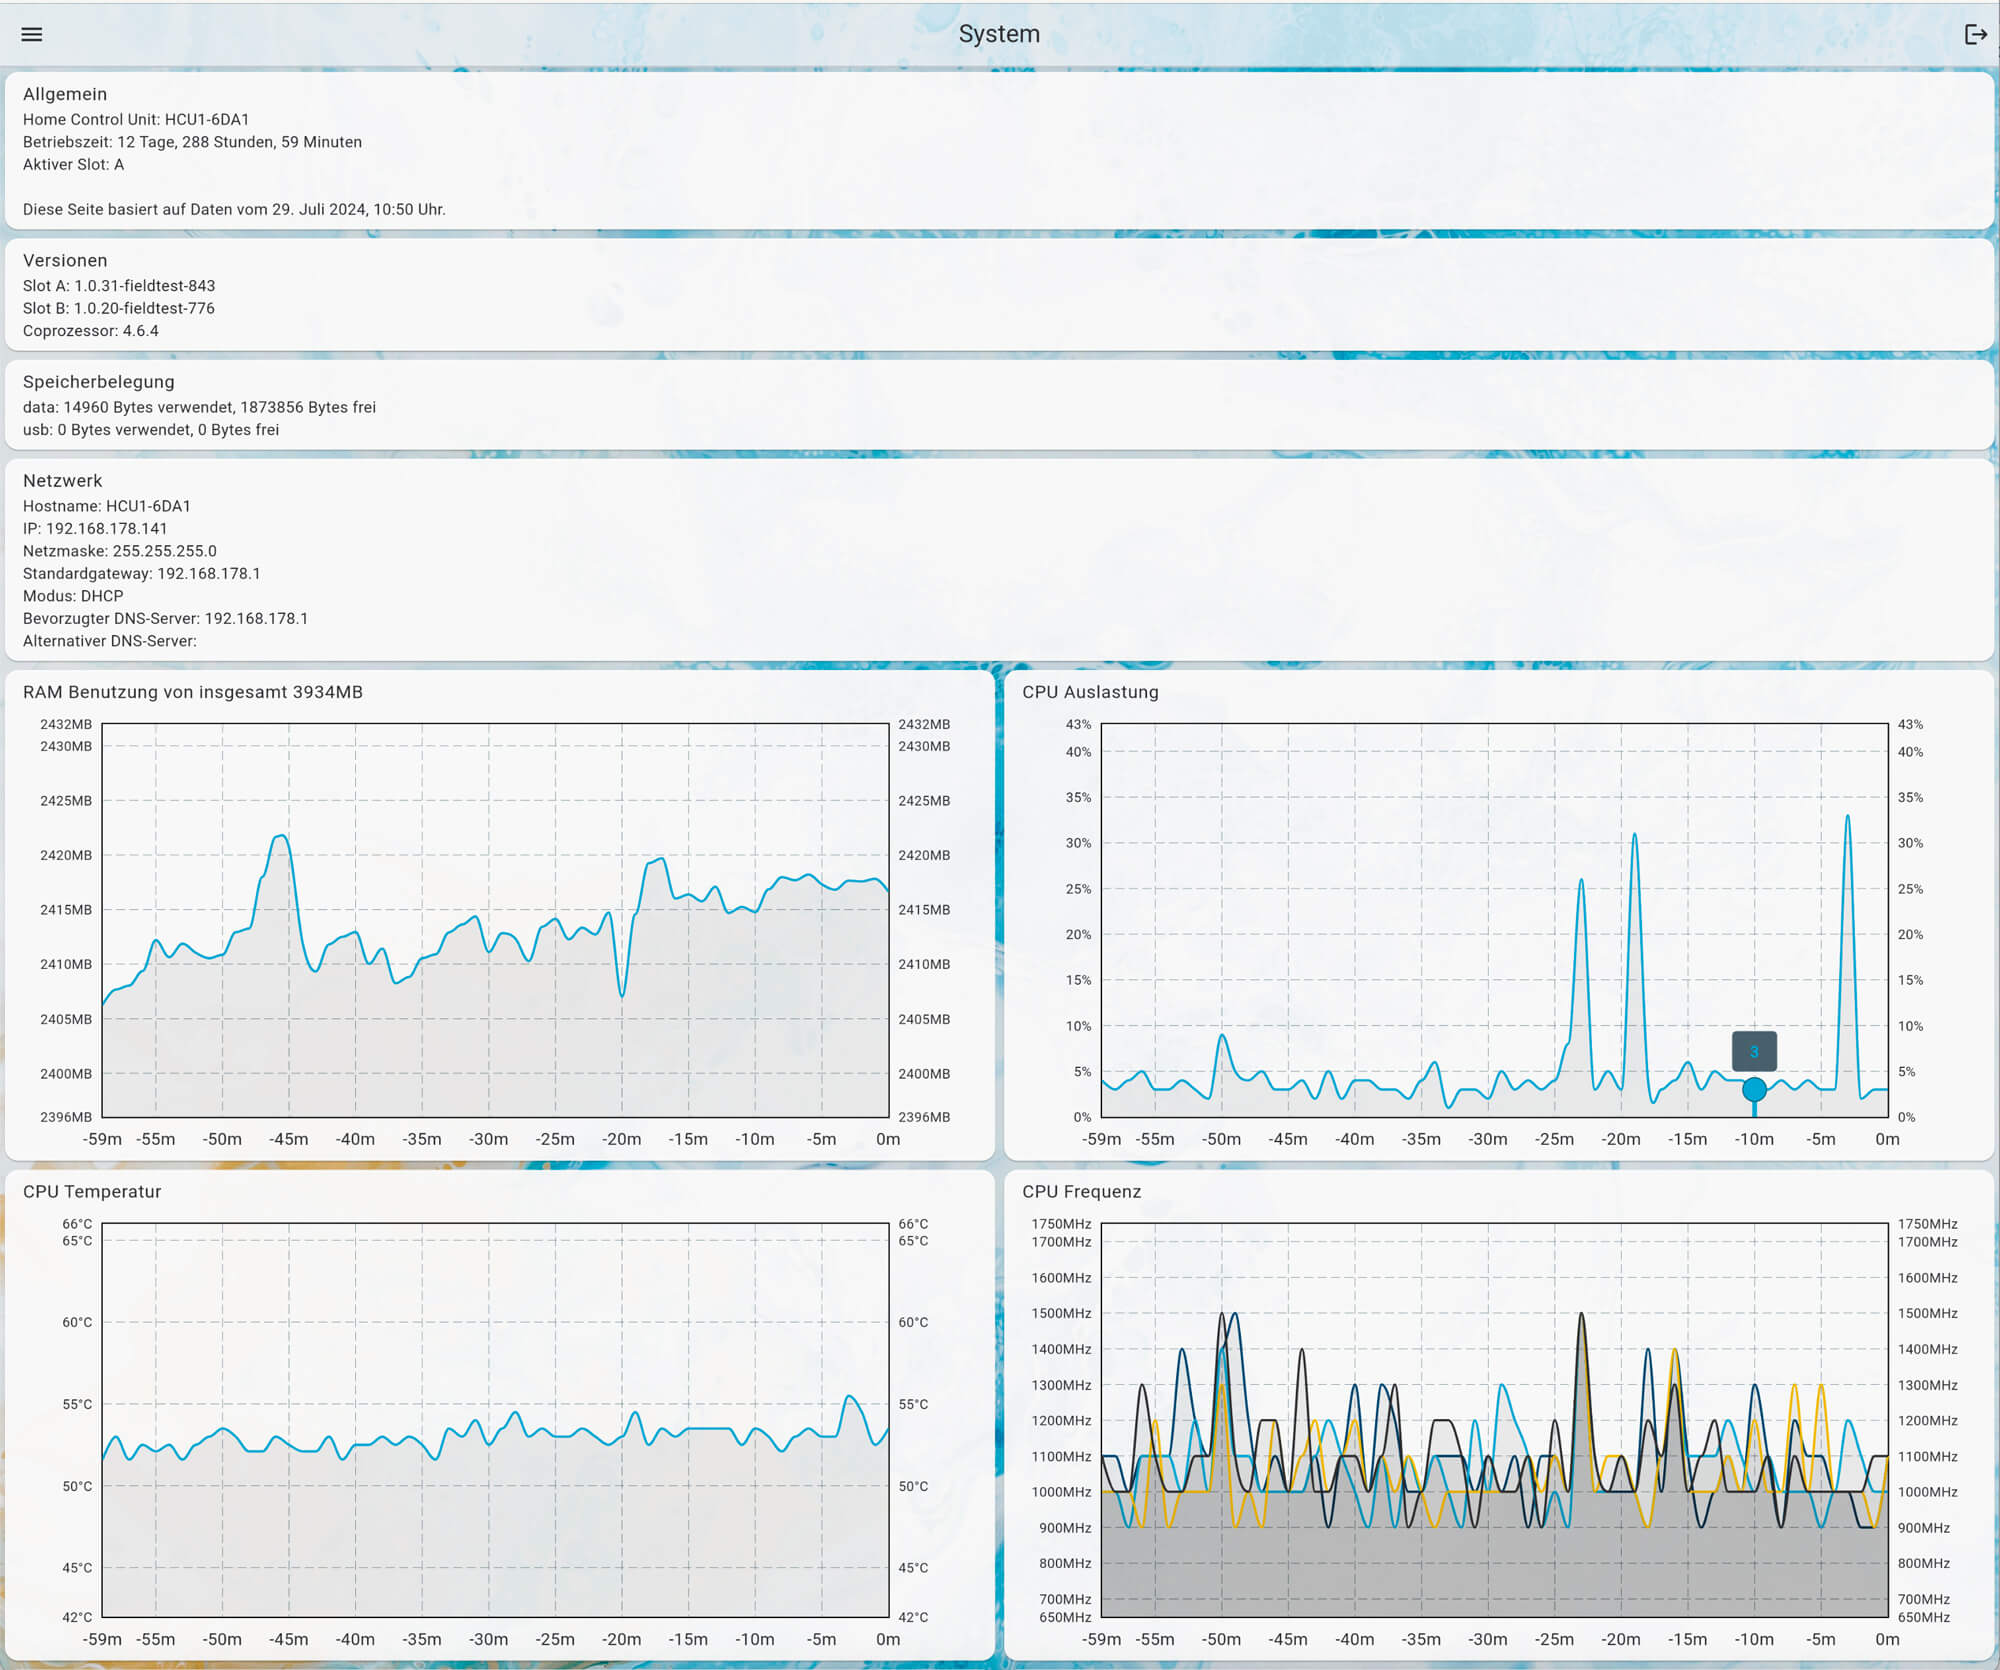Click the CPU Auslastung data point marker
The image size is (2000, 1670).
click(1754, 1089)
